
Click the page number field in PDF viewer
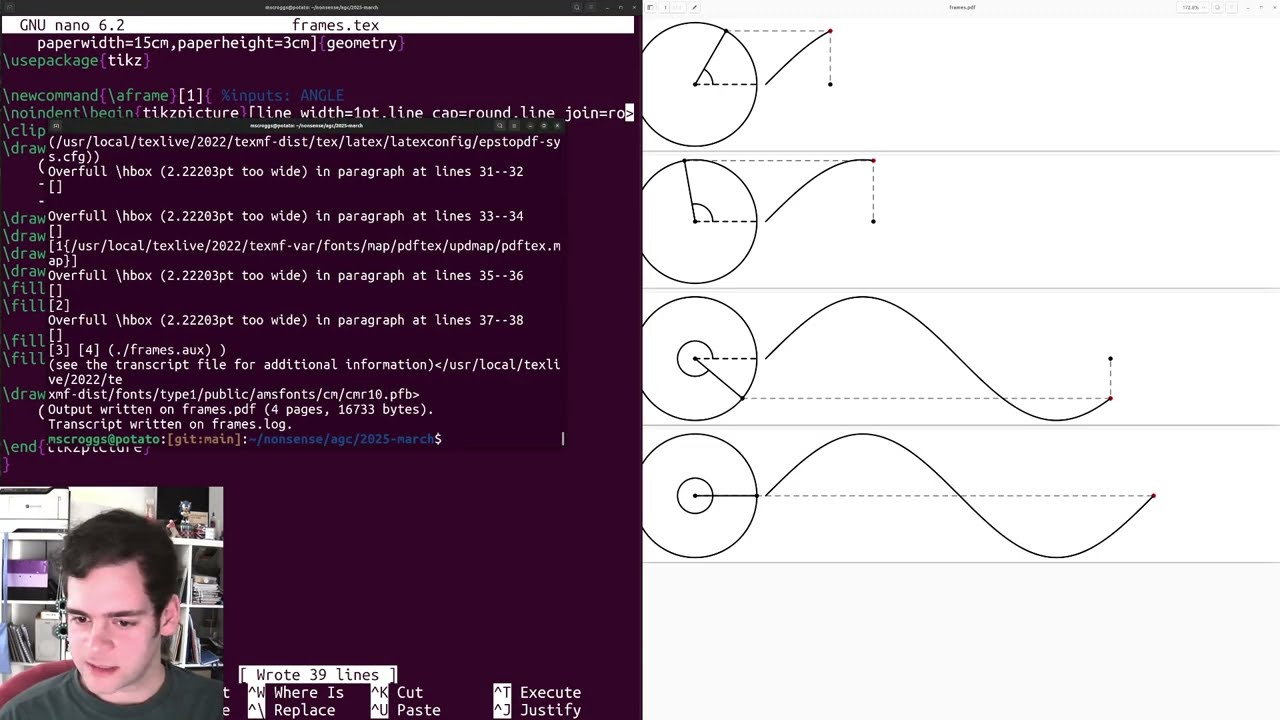tap(666, 7)
